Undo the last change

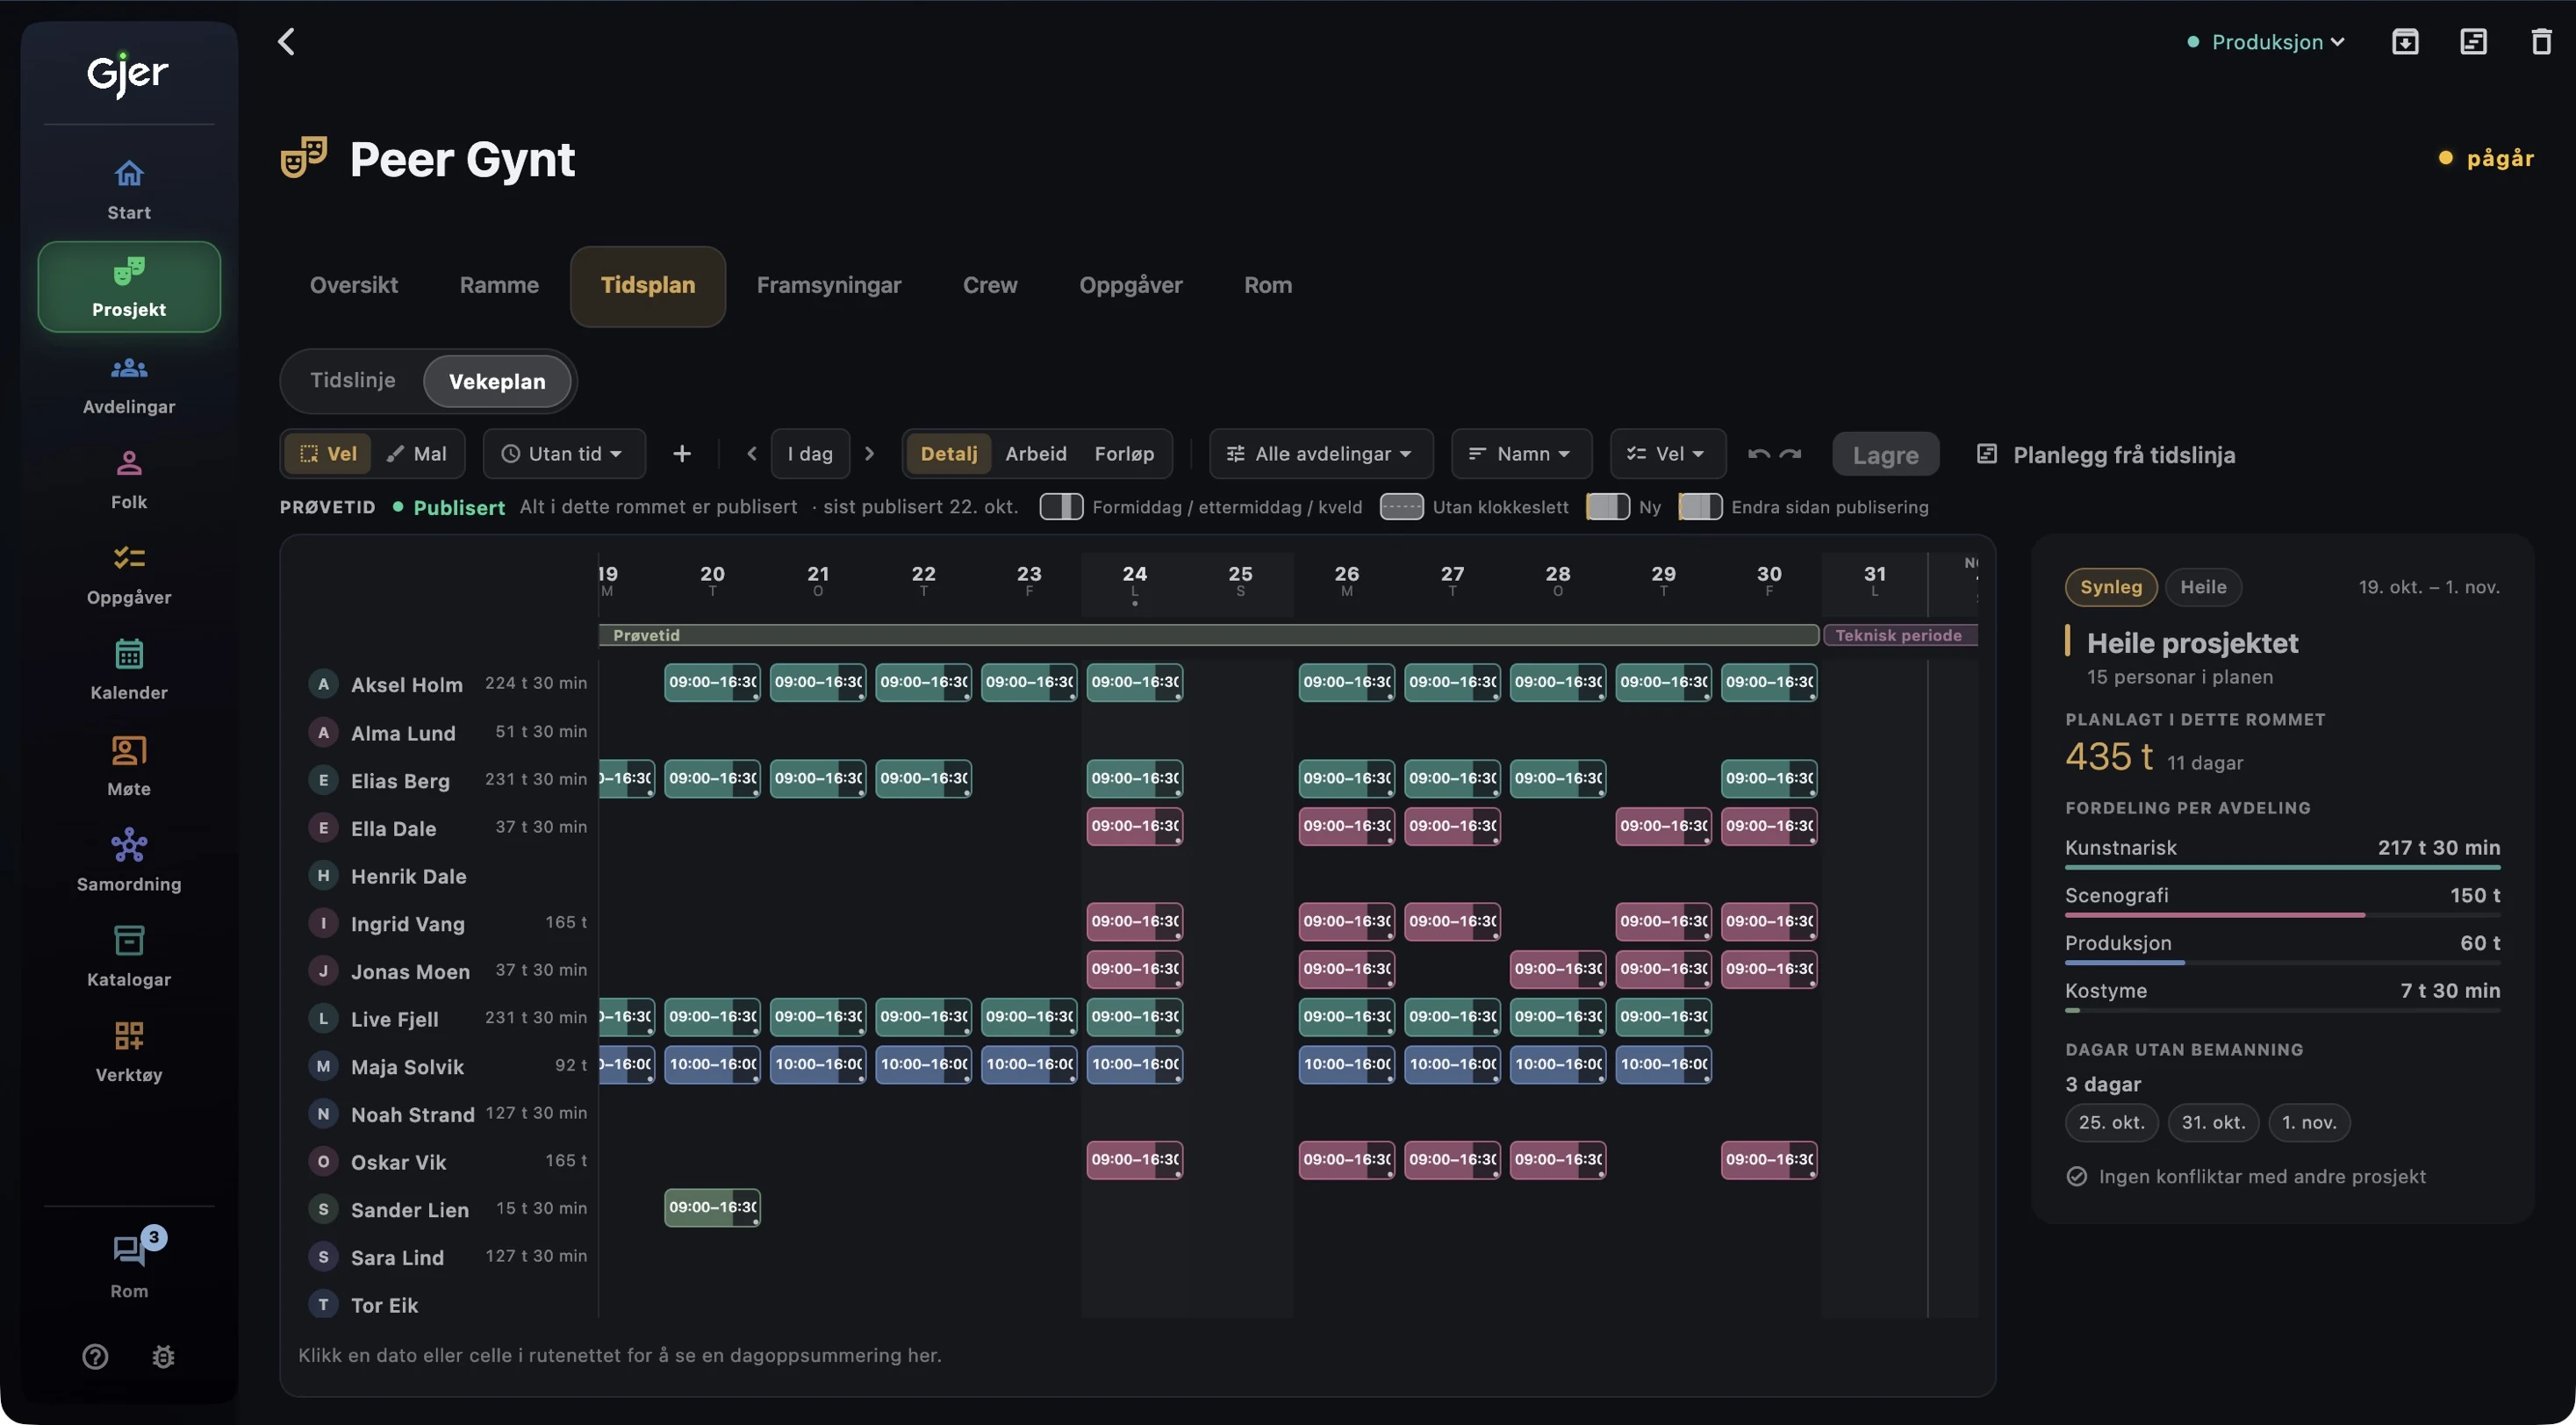pos(1759,454)
